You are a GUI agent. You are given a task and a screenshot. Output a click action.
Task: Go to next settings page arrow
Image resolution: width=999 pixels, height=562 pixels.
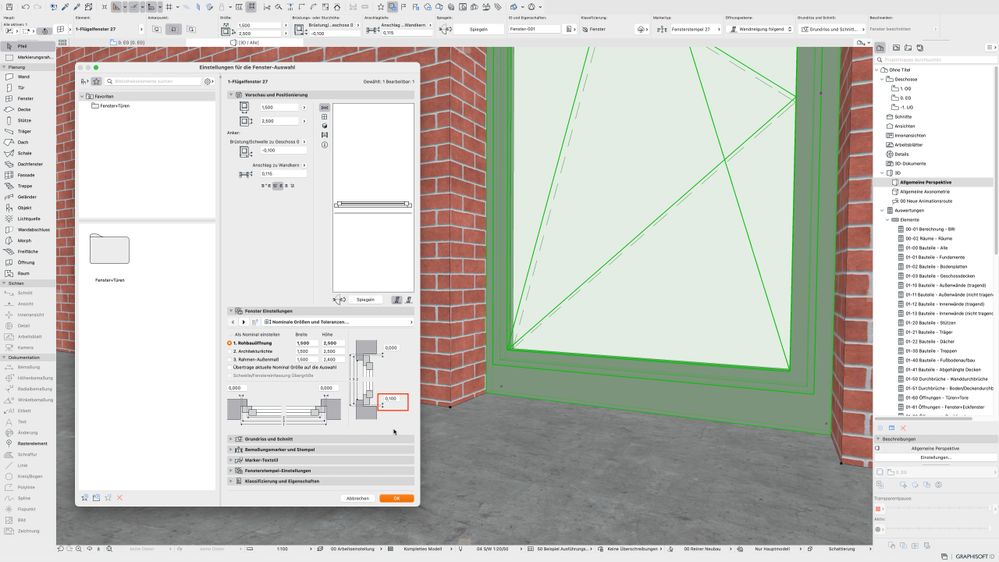point(243,322)
